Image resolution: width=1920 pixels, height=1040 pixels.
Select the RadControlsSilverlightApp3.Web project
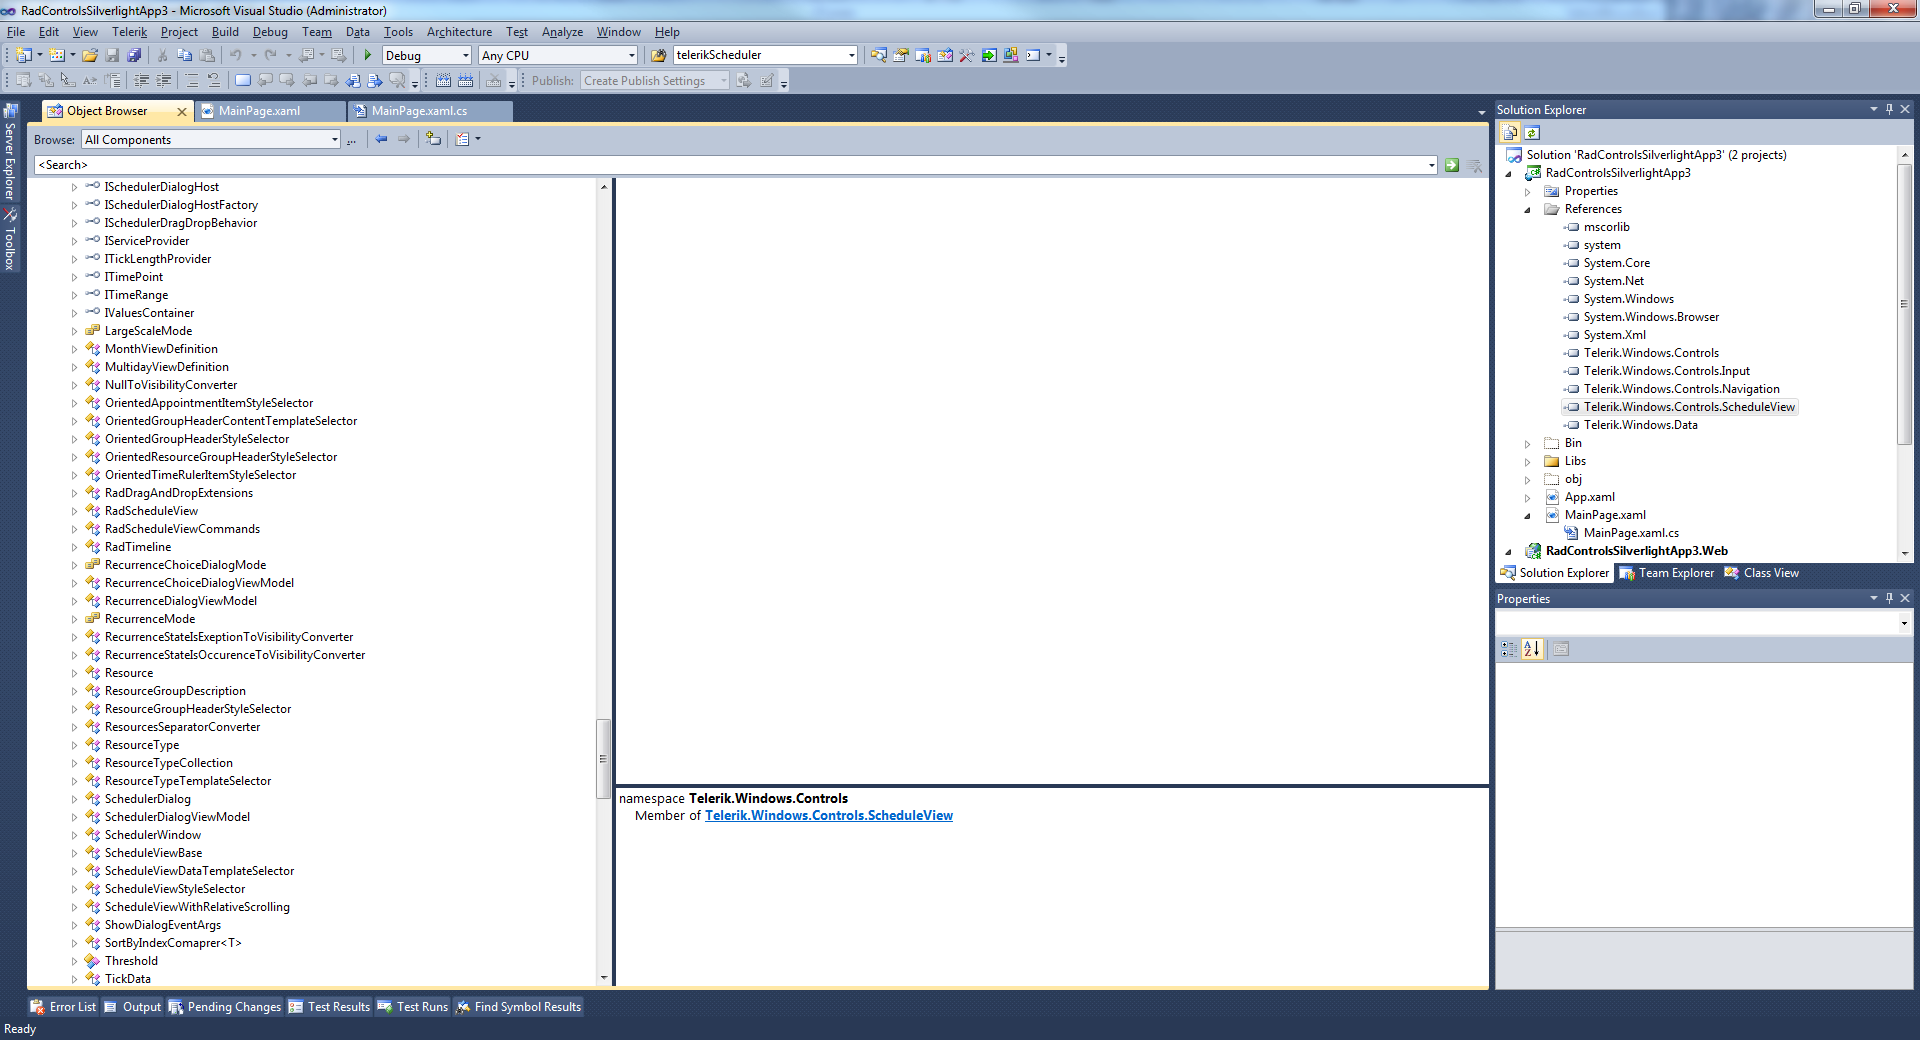pos(1636,551)
